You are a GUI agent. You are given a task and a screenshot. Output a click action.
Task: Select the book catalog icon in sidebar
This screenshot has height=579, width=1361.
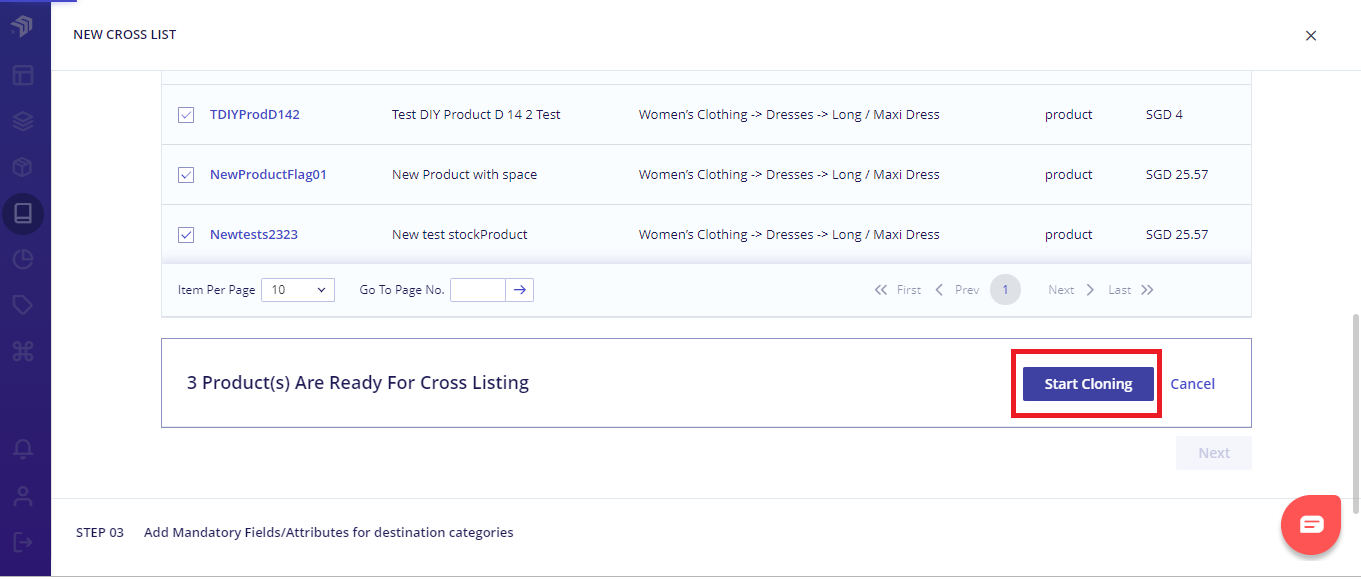23,213
